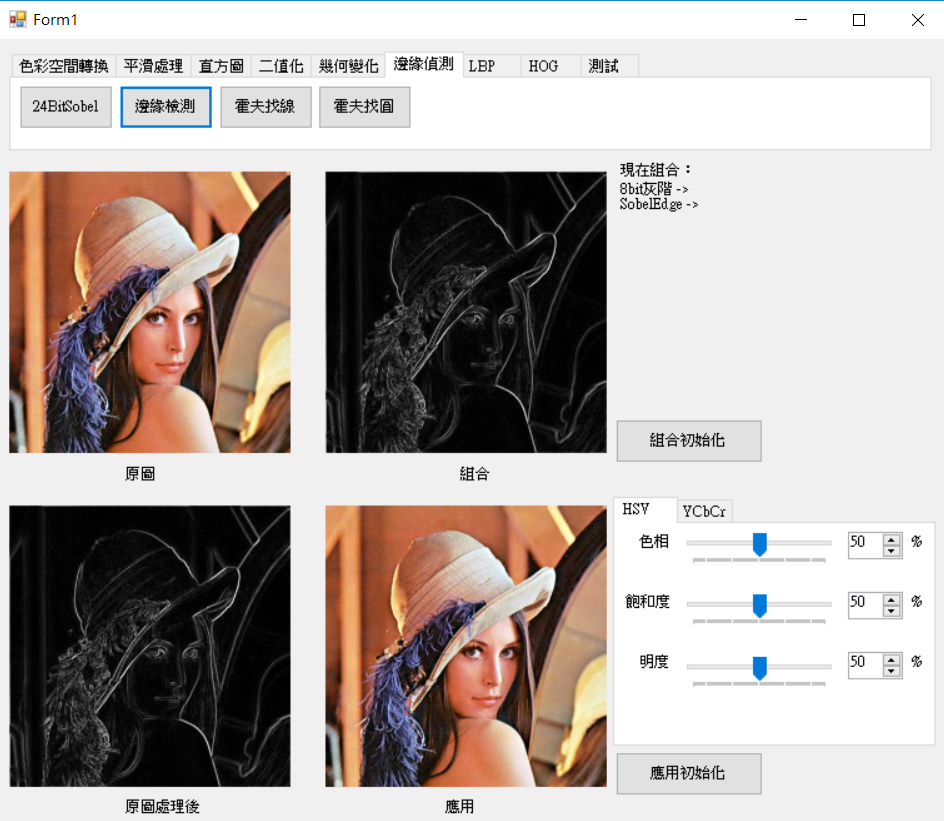
Task: Click the Form1 application icon
Action: (x=17, y=19)
